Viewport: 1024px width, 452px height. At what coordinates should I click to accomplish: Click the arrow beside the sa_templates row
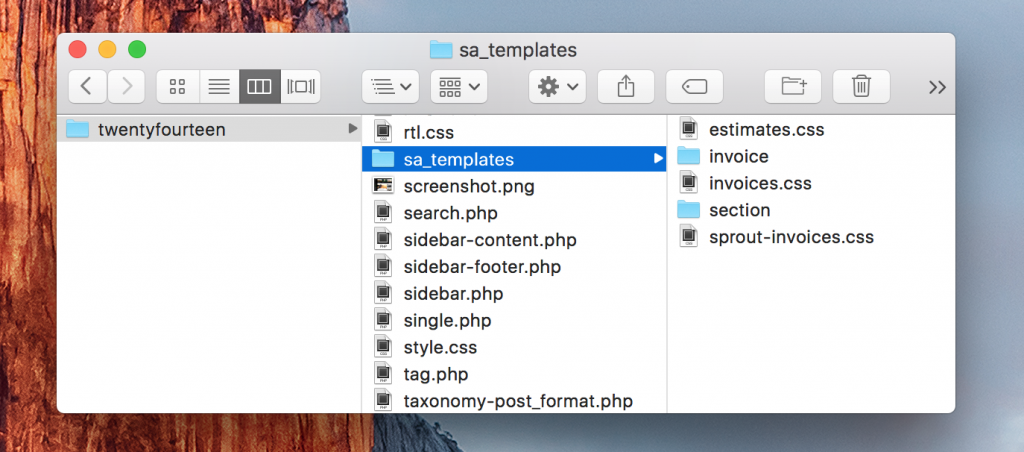tap(658, 159)
